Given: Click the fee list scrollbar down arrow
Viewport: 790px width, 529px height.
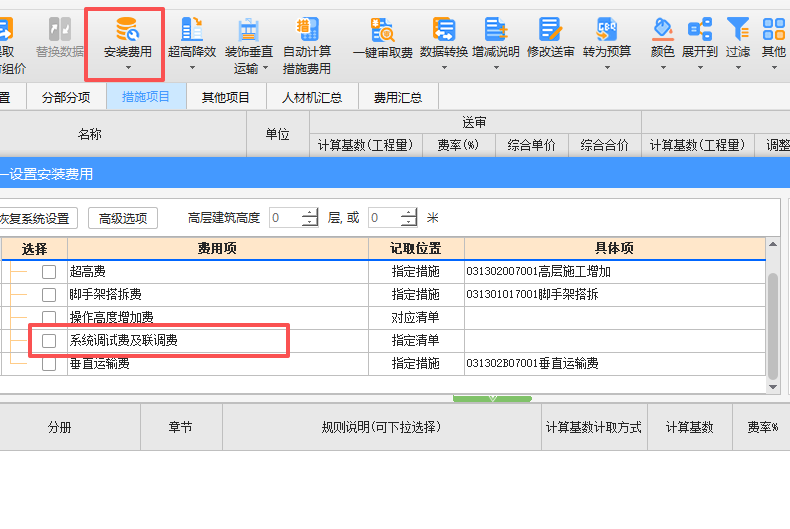Looking at the screenshot, I should click(773, 387).
